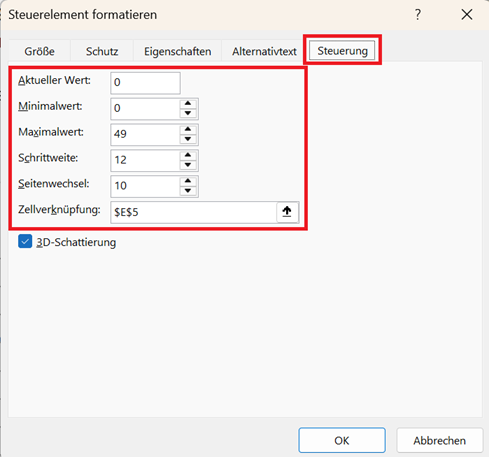Increase Seitenwechsel with the up arrow
This screenshot has width=489, height=457.
pos(188,181)
